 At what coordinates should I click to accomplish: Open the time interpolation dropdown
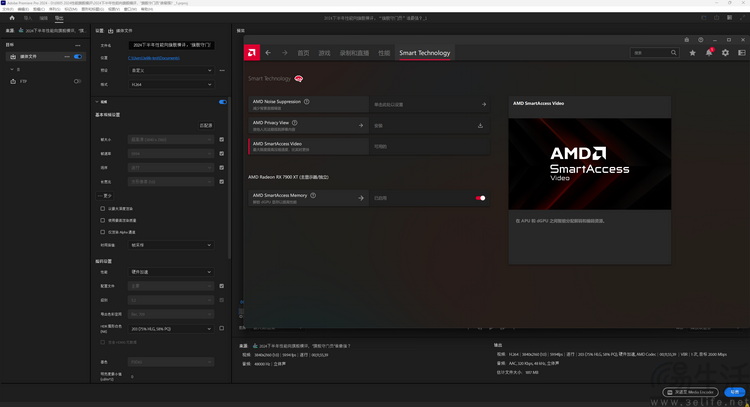171,245
